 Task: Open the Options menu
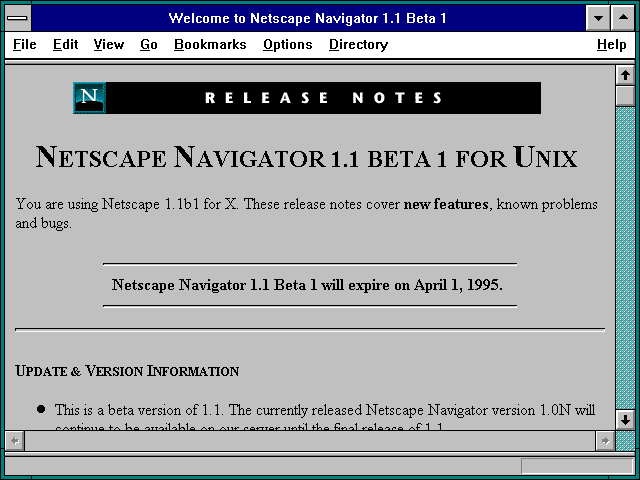(287, 44)
